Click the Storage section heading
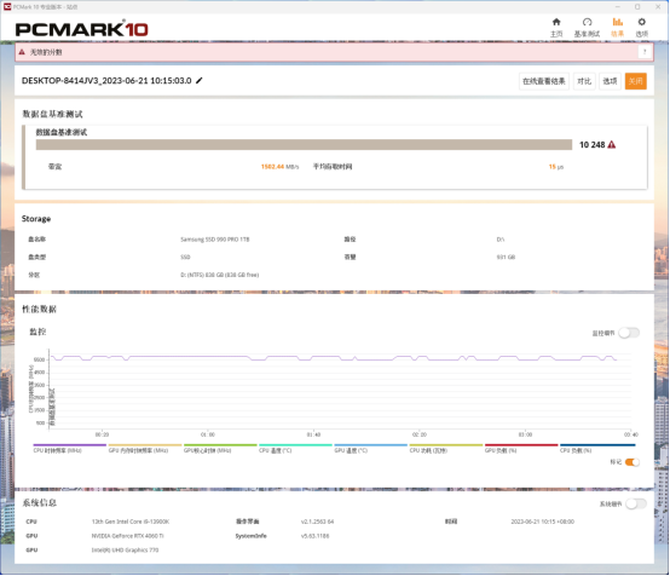The width and height of the screenshot is (670, 576). 36,219
